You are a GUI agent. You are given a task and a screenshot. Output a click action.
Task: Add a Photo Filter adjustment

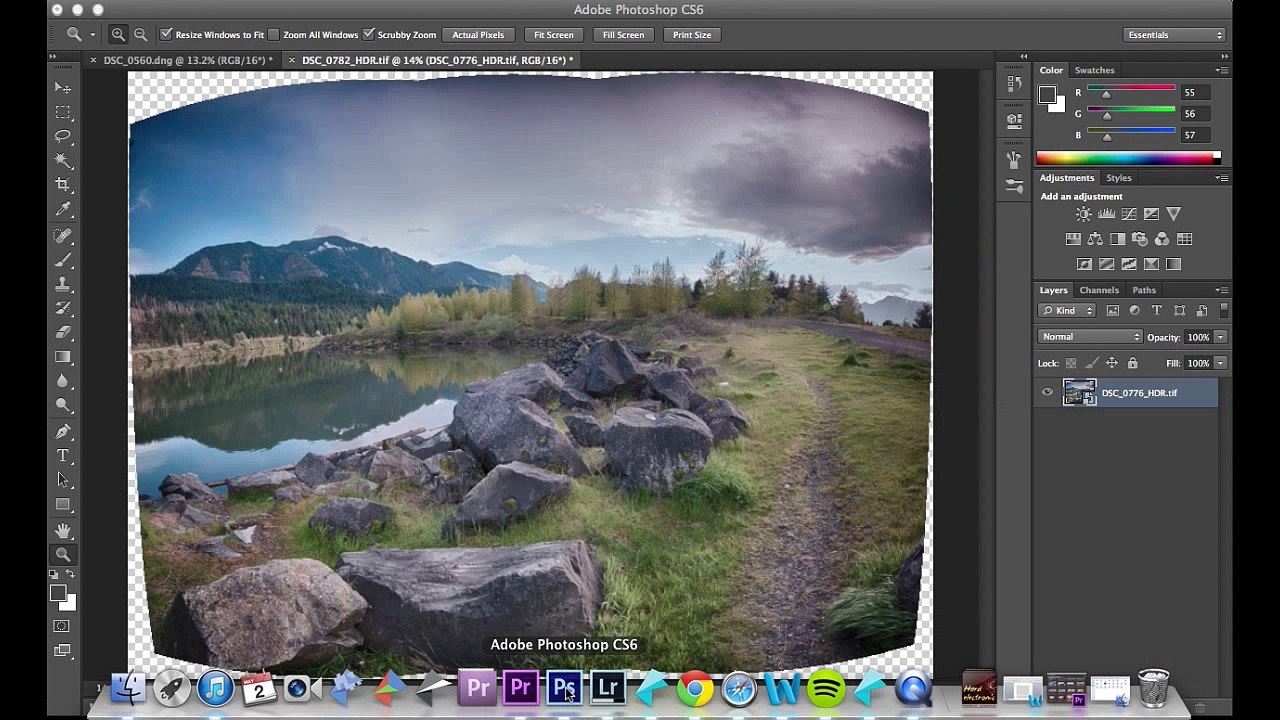click(x=1140, y=239)
